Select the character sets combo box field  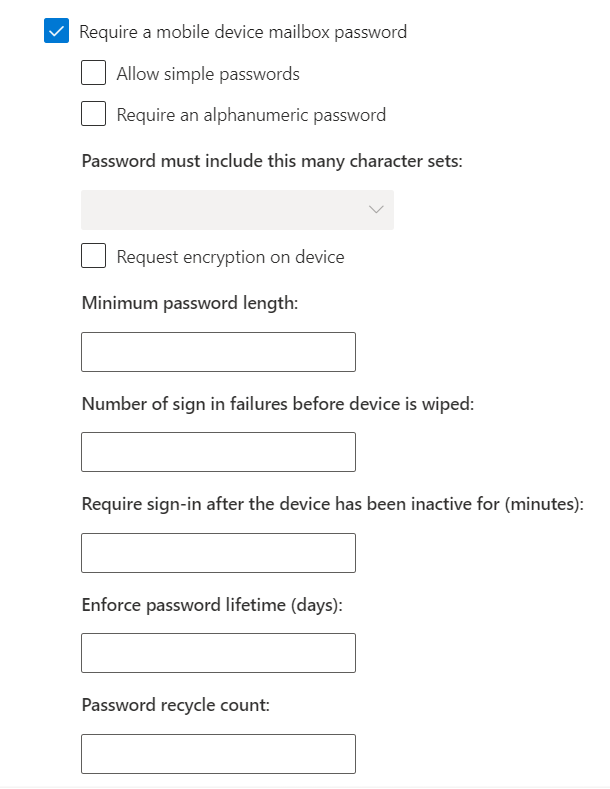238,210
